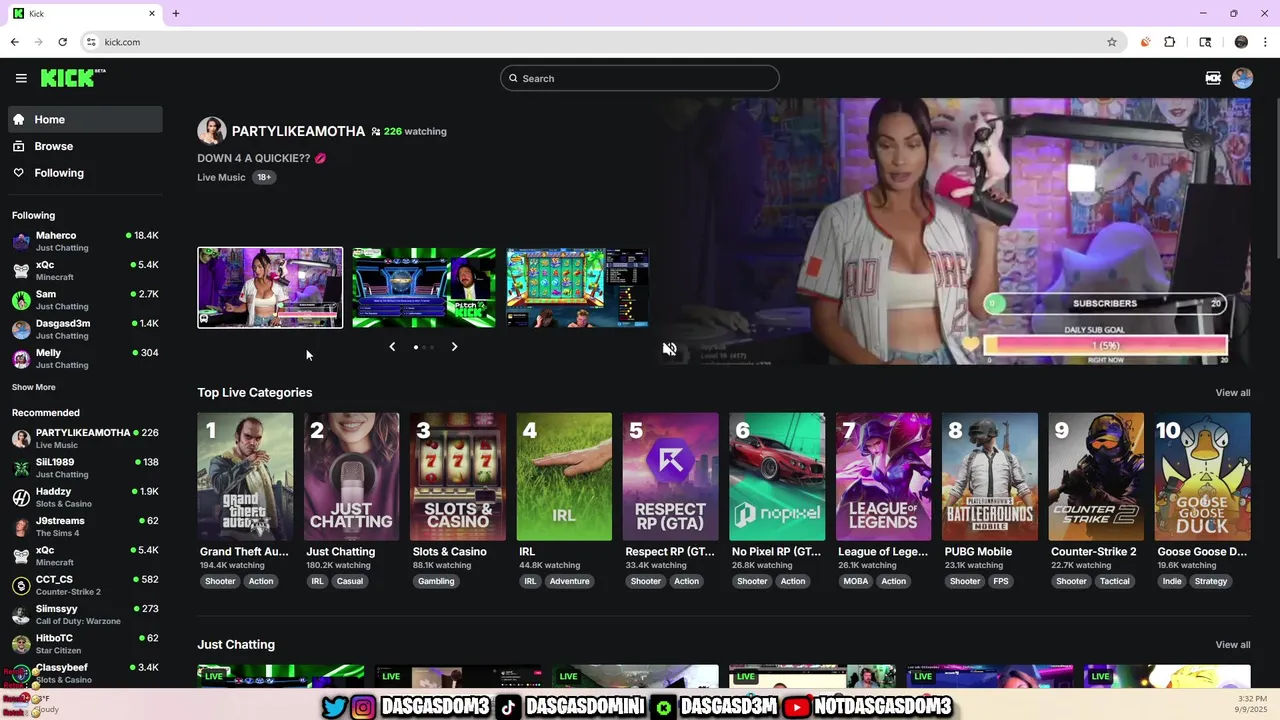Open Chrome three-dot menu
Image resolution: width=1280 pixels, height=720 pixels.
(x=1265, y=42)
